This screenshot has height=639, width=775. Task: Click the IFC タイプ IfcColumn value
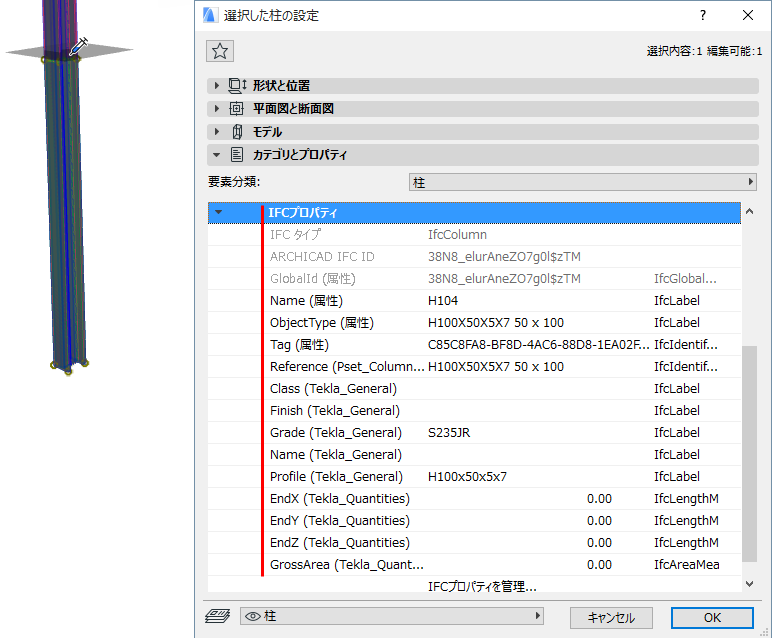coord(457,235)
